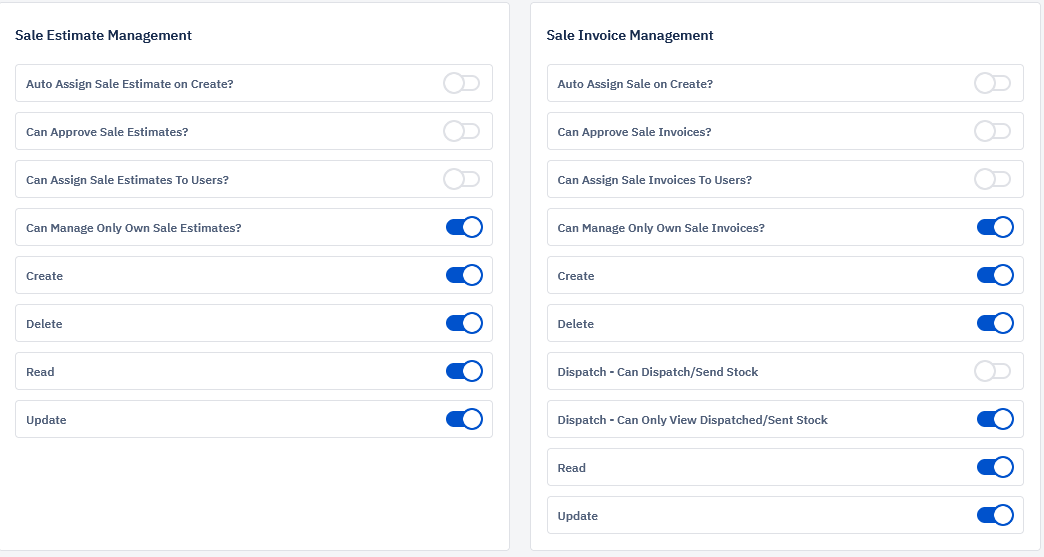Image resolution: width=1044 pixels, height=557 pixels.
Task: Toggle off Delete under Sale Invoice Management
Action: pyautogui.click(x=995, y=323)
